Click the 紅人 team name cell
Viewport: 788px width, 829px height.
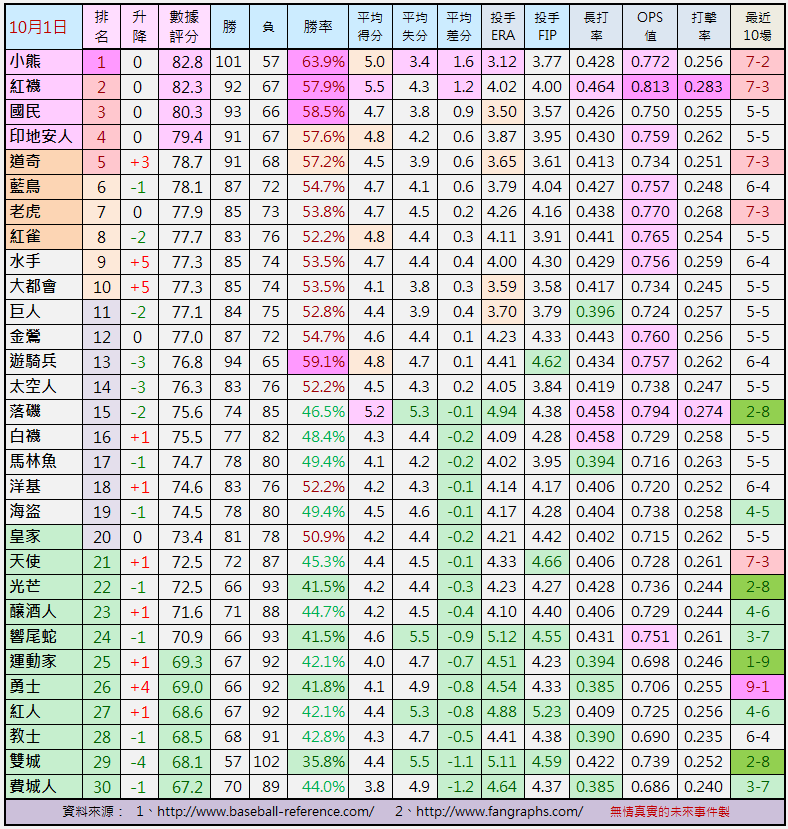(x=44, y=712)
